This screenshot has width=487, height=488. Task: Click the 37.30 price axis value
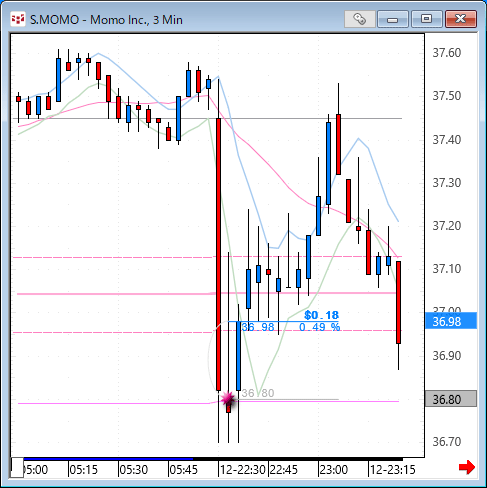pos(447,183)
